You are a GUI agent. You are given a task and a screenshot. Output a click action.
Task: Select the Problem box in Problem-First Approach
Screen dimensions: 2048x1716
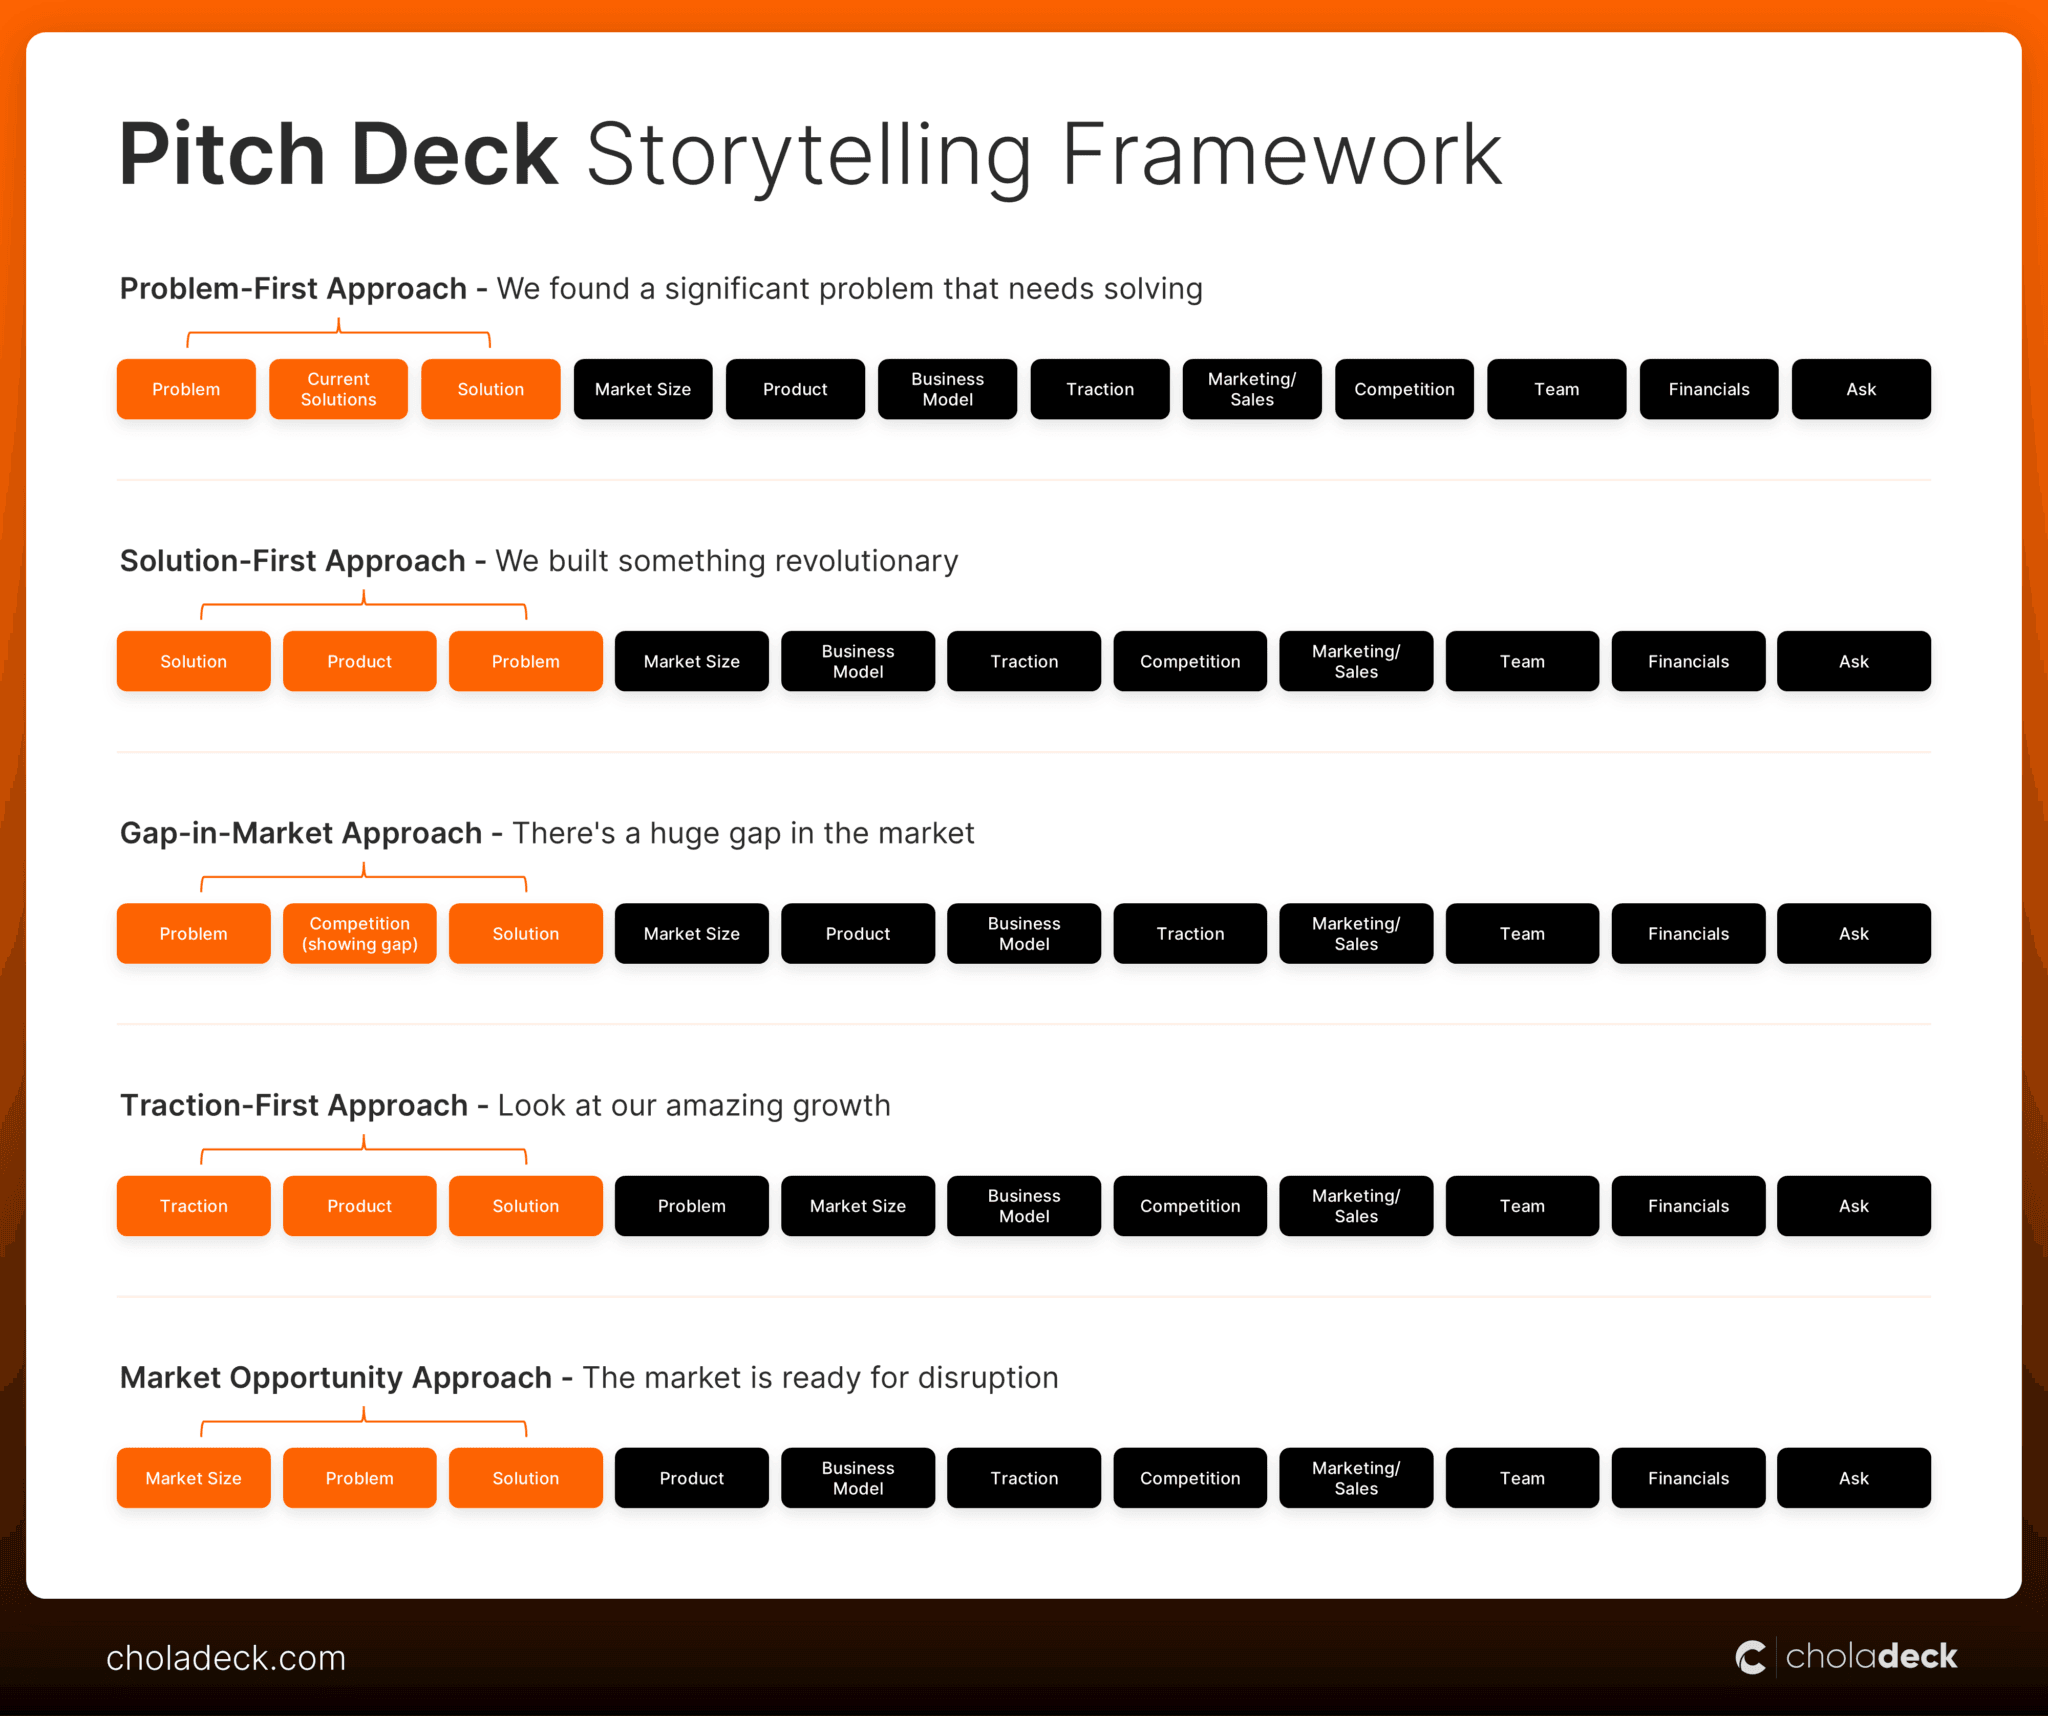(x=186, y=389)
